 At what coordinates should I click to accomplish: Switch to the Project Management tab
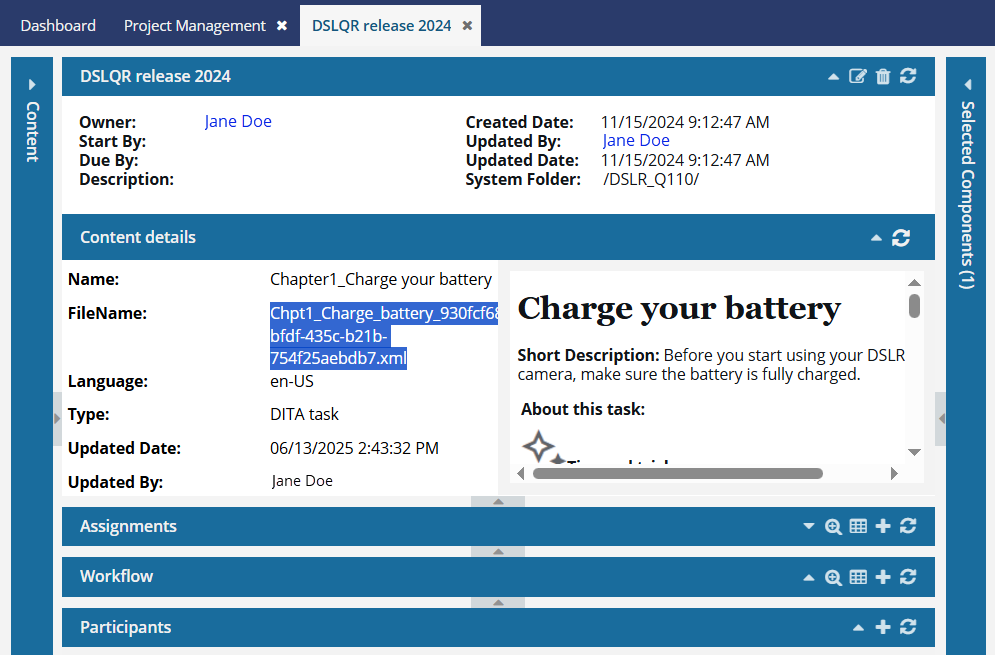pyautogui.click(x=195, y=25)
